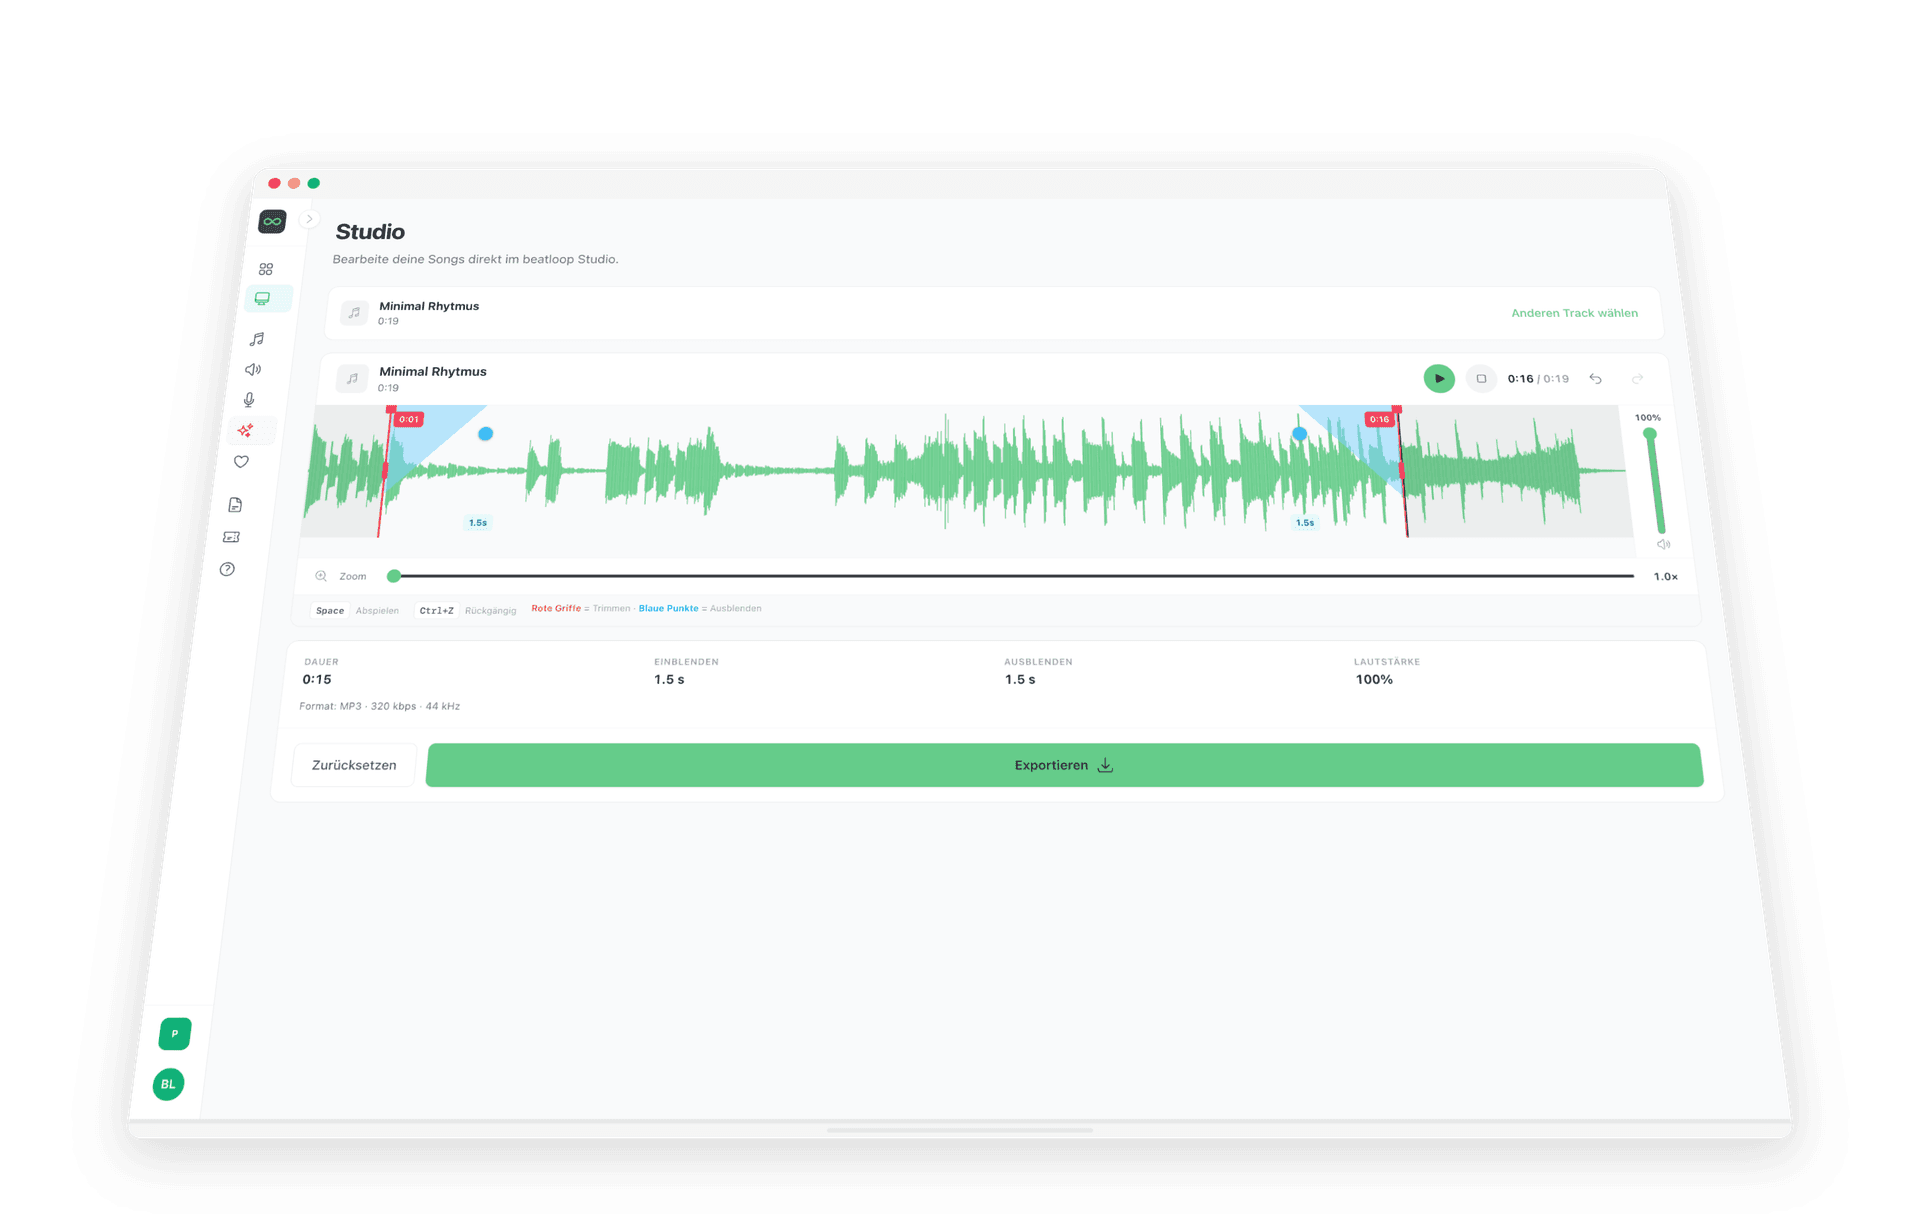1920x1225 pixels.
Task: Expand the sidebar with the chevron arrow
Action: (309, 219)
